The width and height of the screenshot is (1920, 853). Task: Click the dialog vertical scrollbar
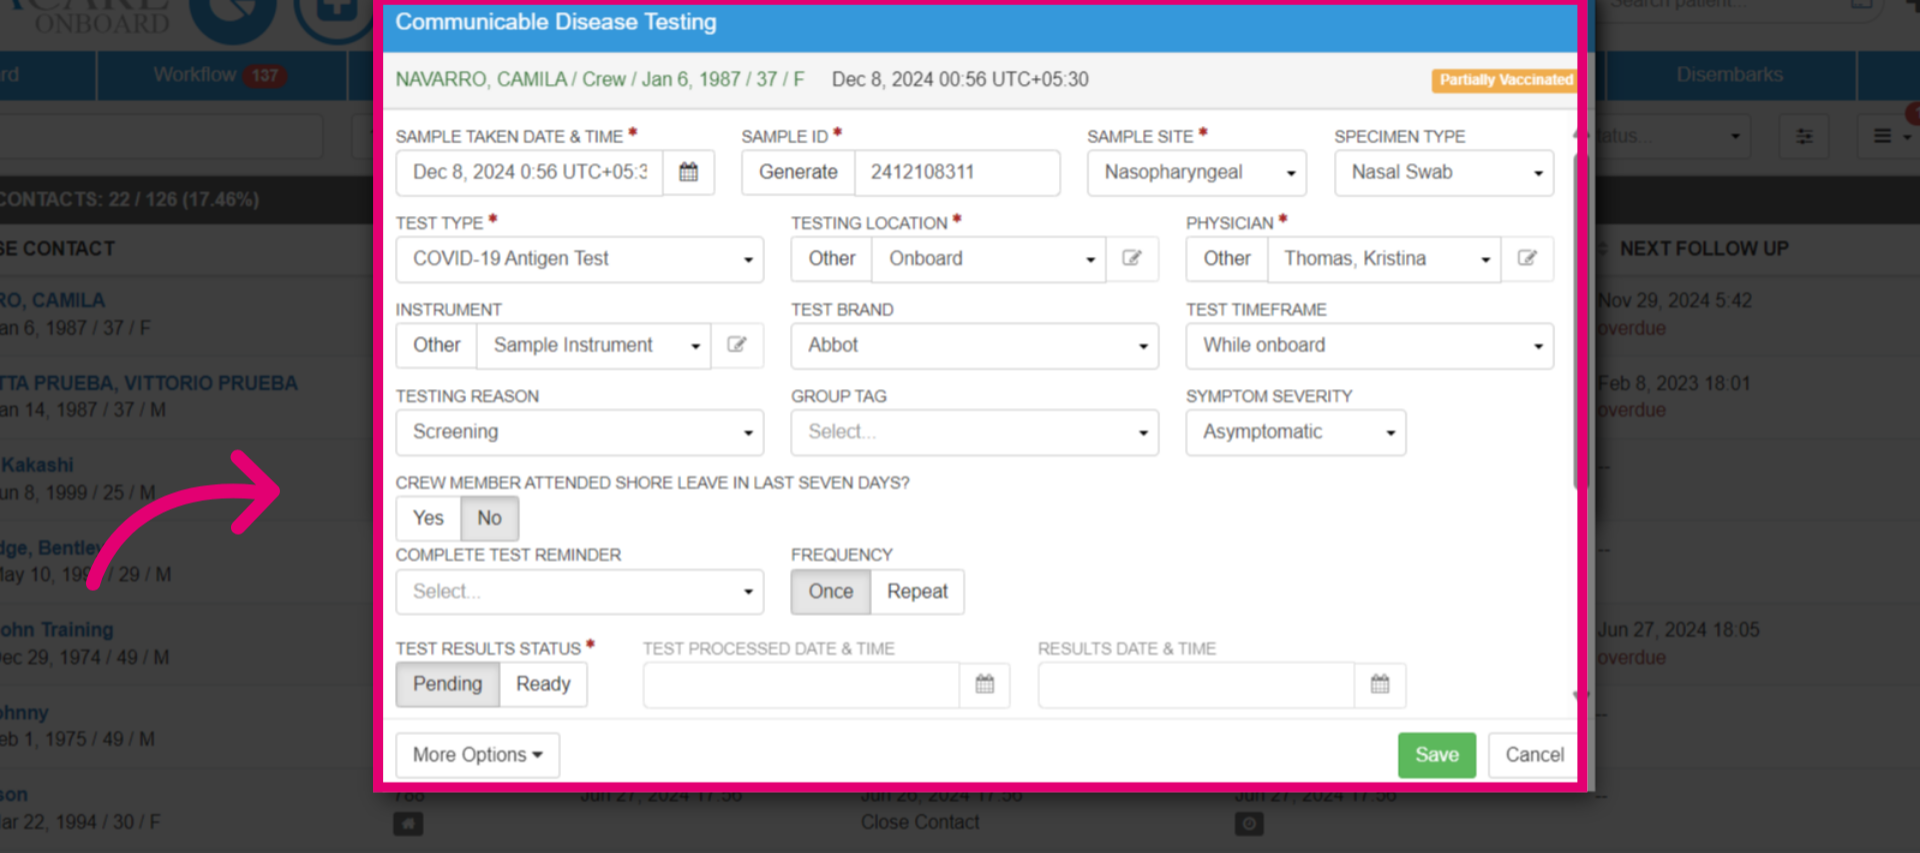coord(1578,320)
